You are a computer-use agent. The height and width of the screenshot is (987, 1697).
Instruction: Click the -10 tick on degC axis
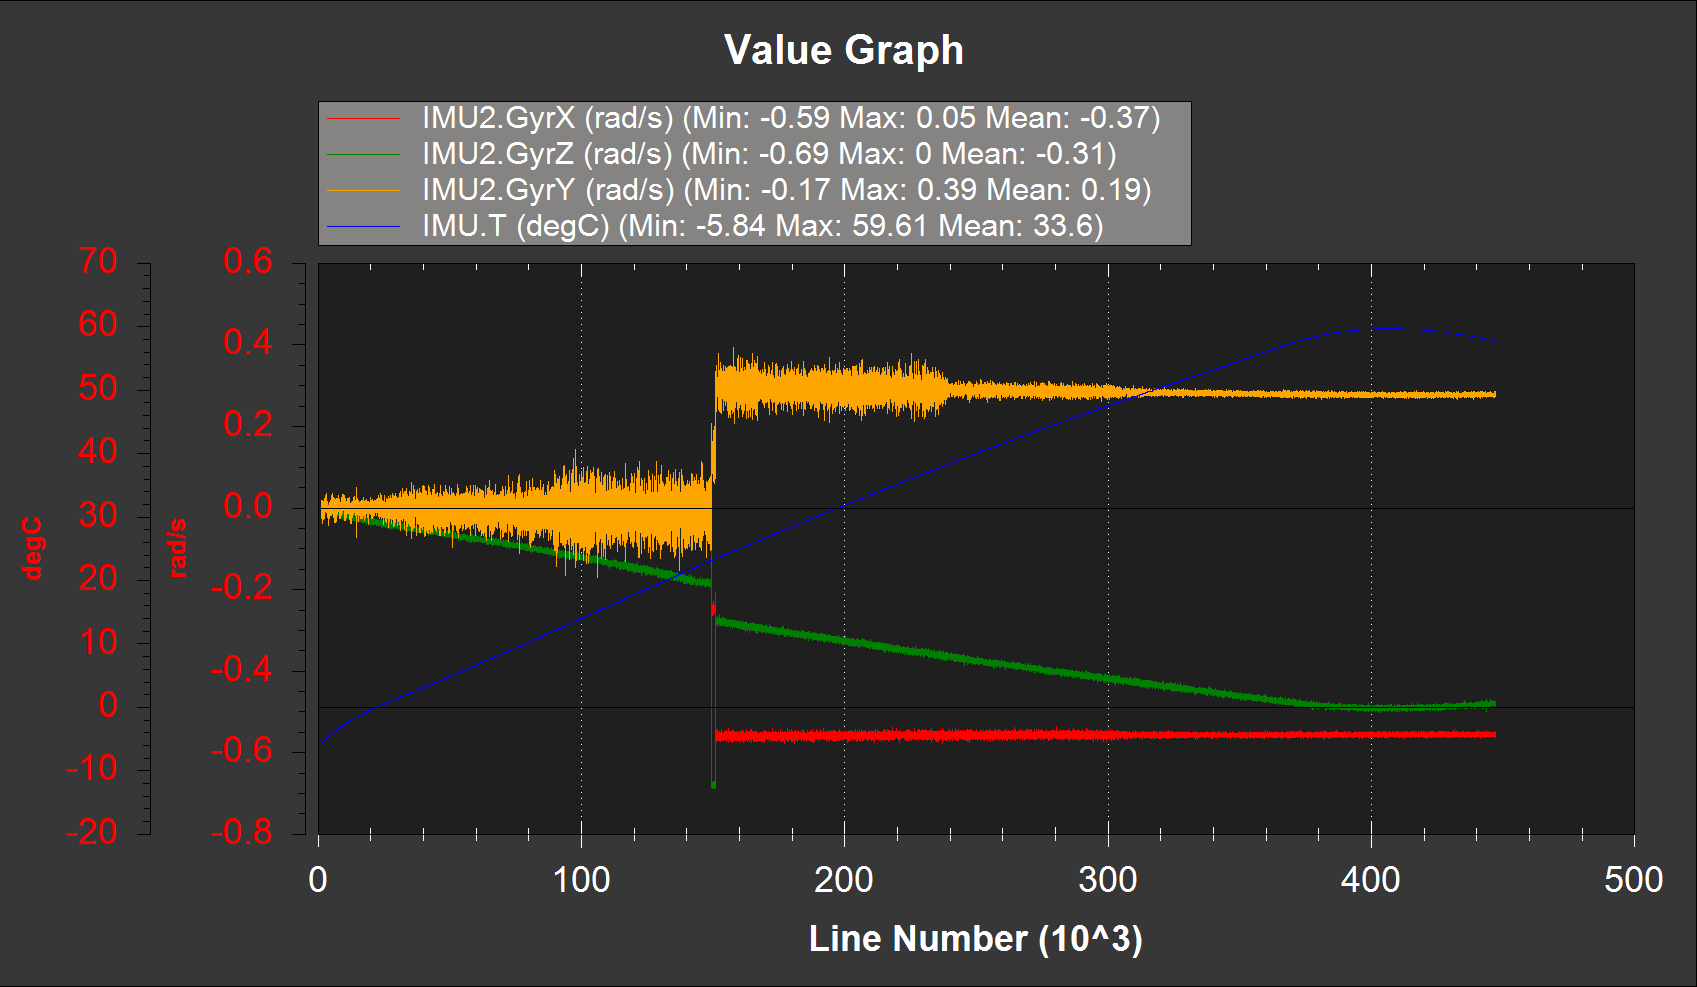pos(92,769)
